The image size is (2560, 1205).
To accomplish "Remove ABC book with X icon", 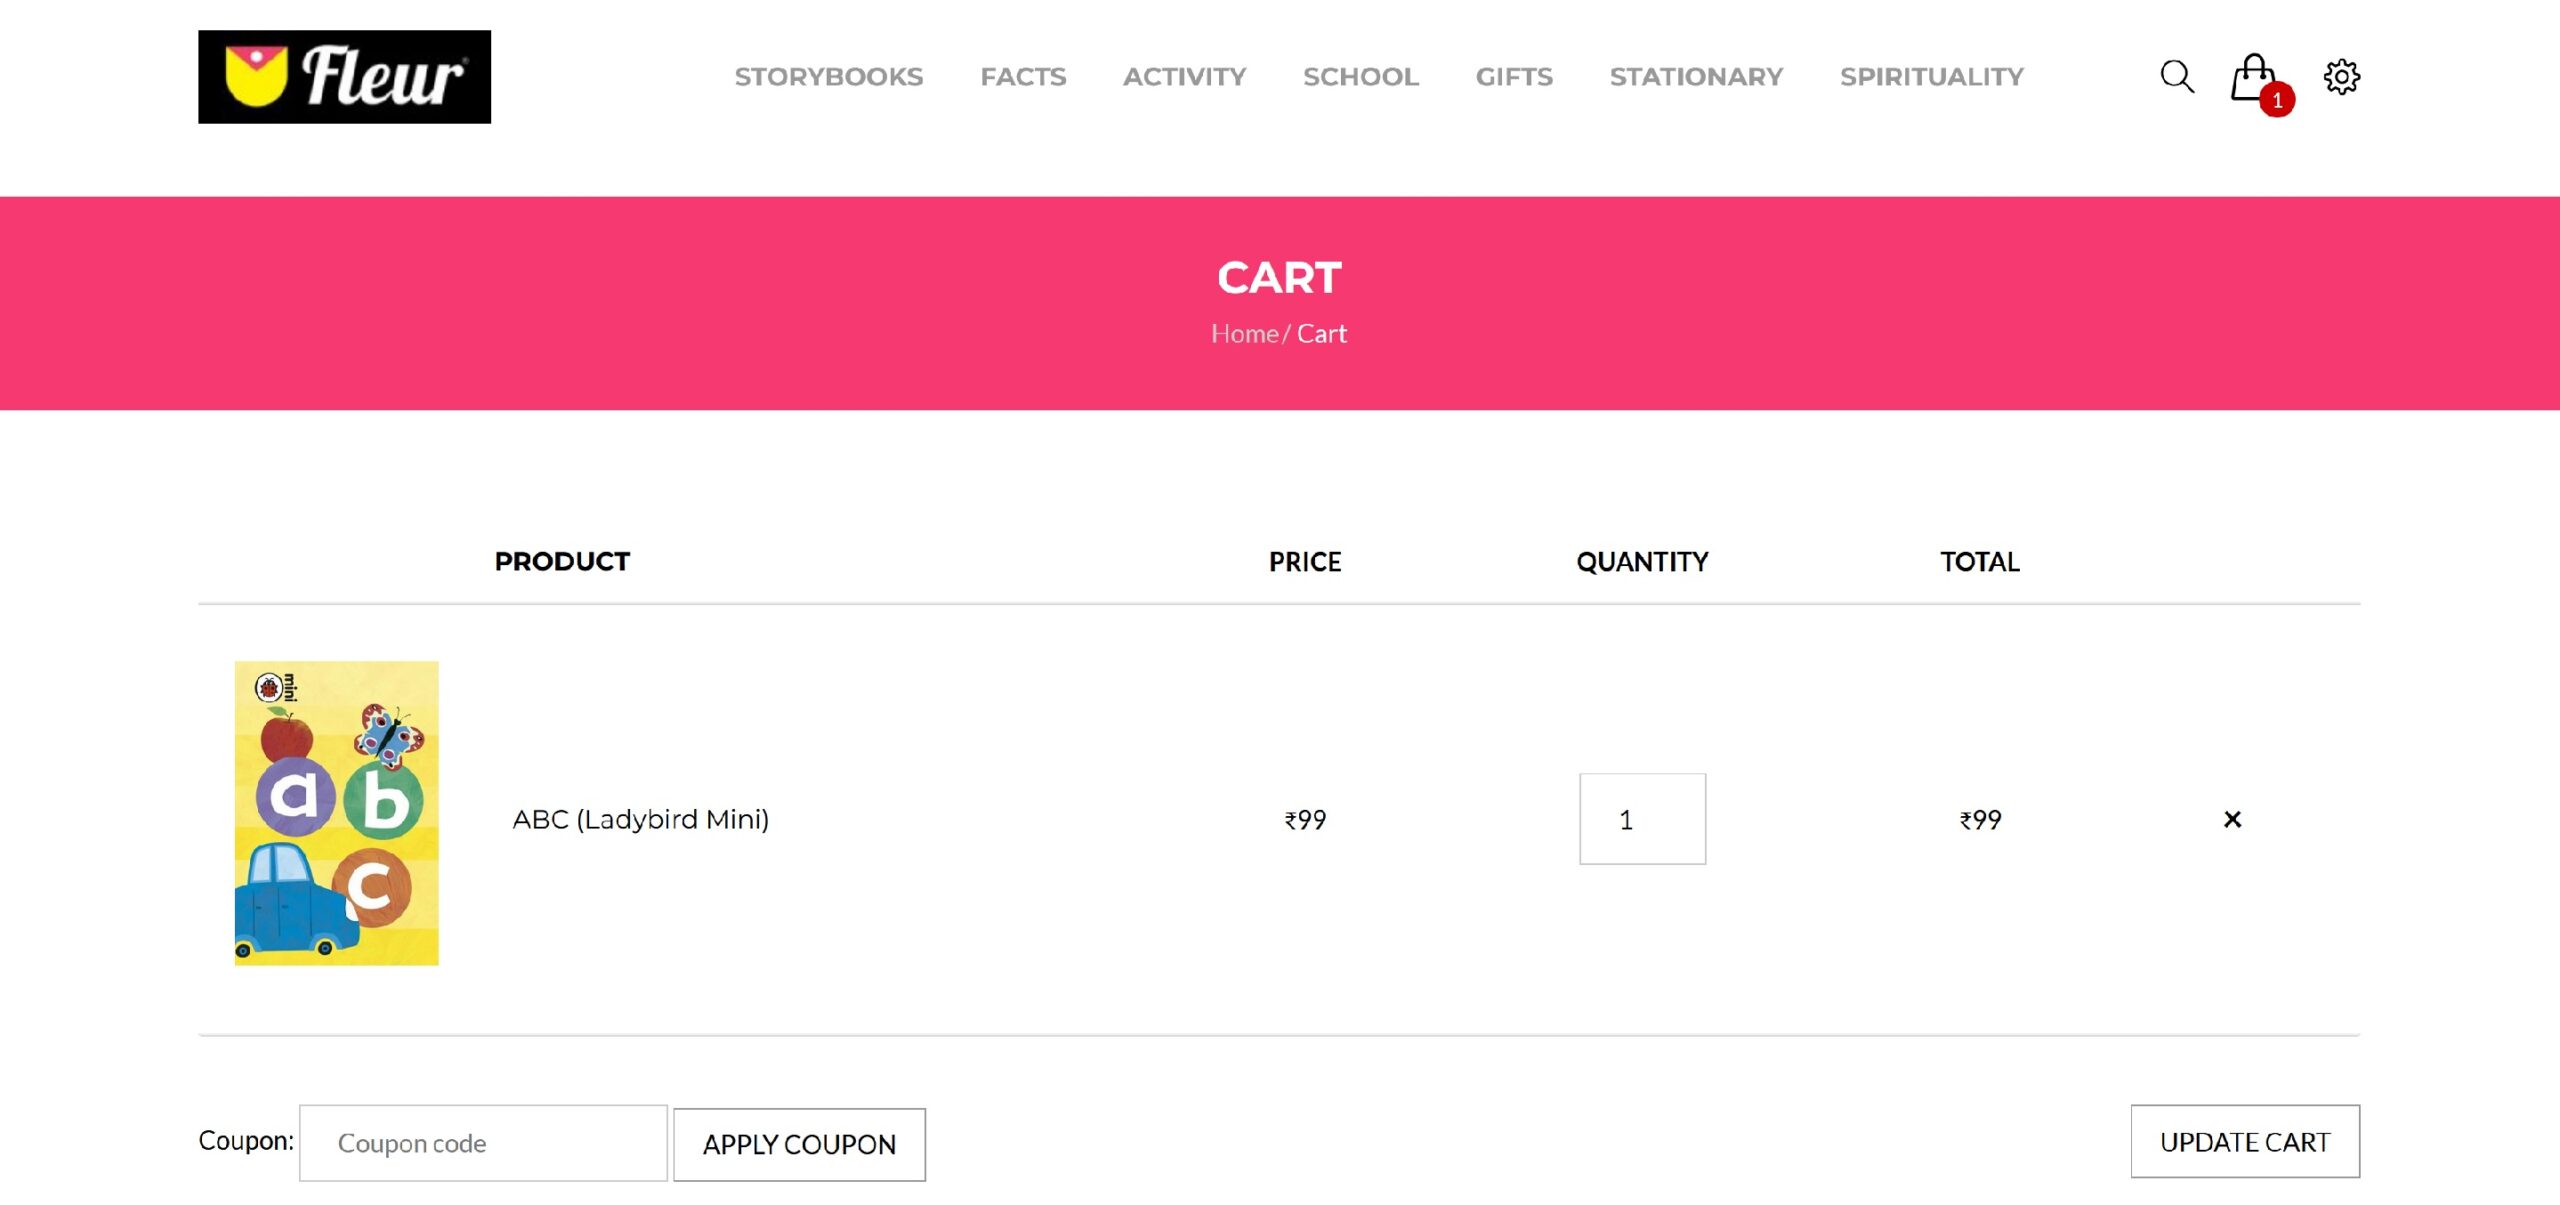I will pyautogui.click(x=2232, y=819).
